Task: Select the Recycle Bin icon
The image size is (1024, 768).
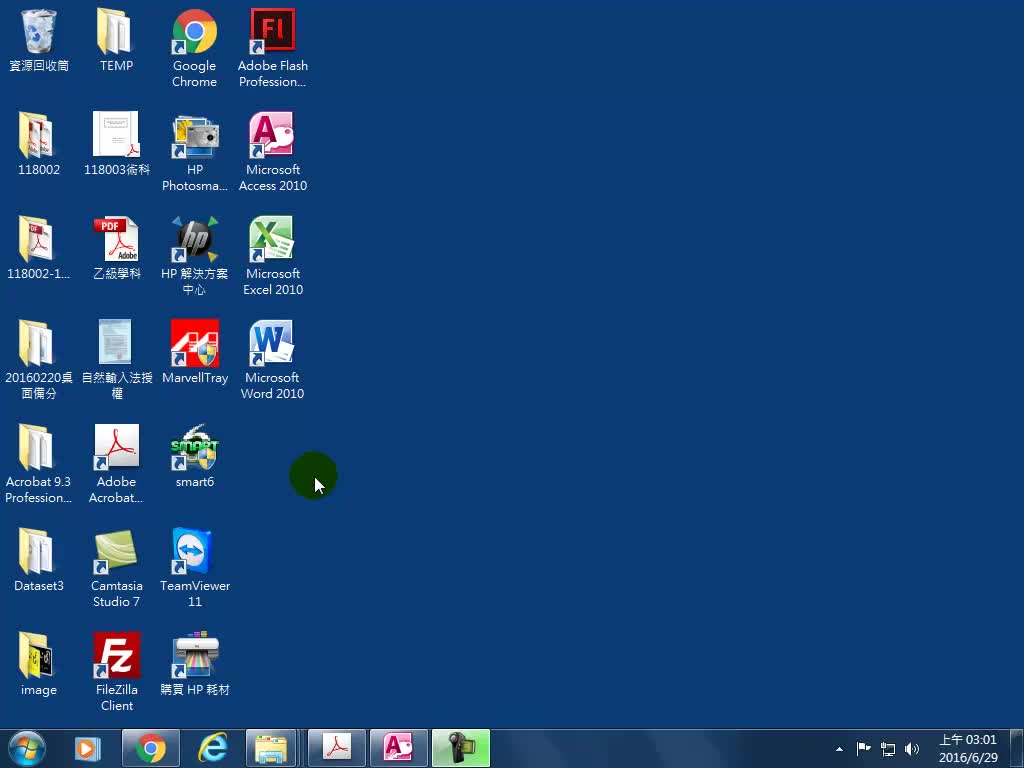Action: tap(39, 33)
